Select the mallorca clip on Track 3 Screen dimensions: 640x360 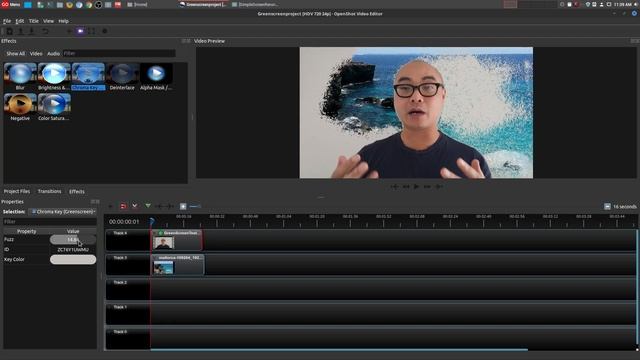click(178, 264)
